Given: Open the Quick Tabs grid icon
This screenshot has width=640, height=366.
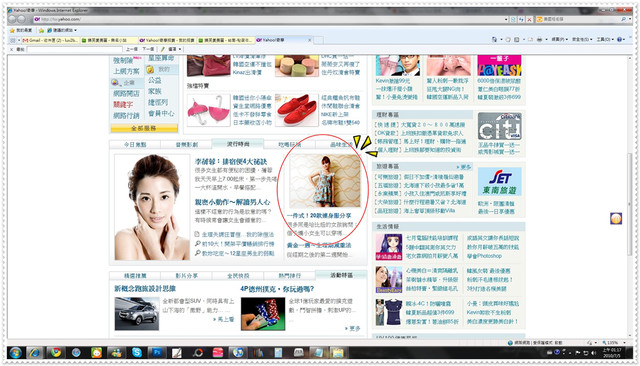Looking at the screenshot, I should click(x=13, y=40).
